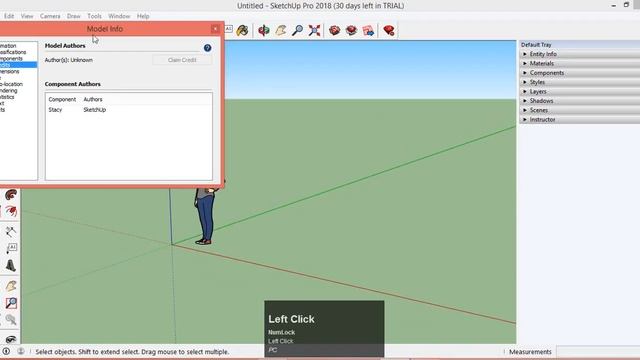Screen dimensions: 640x360
Task: Close the Model Info dialog
Action: [x=215, y=29]
